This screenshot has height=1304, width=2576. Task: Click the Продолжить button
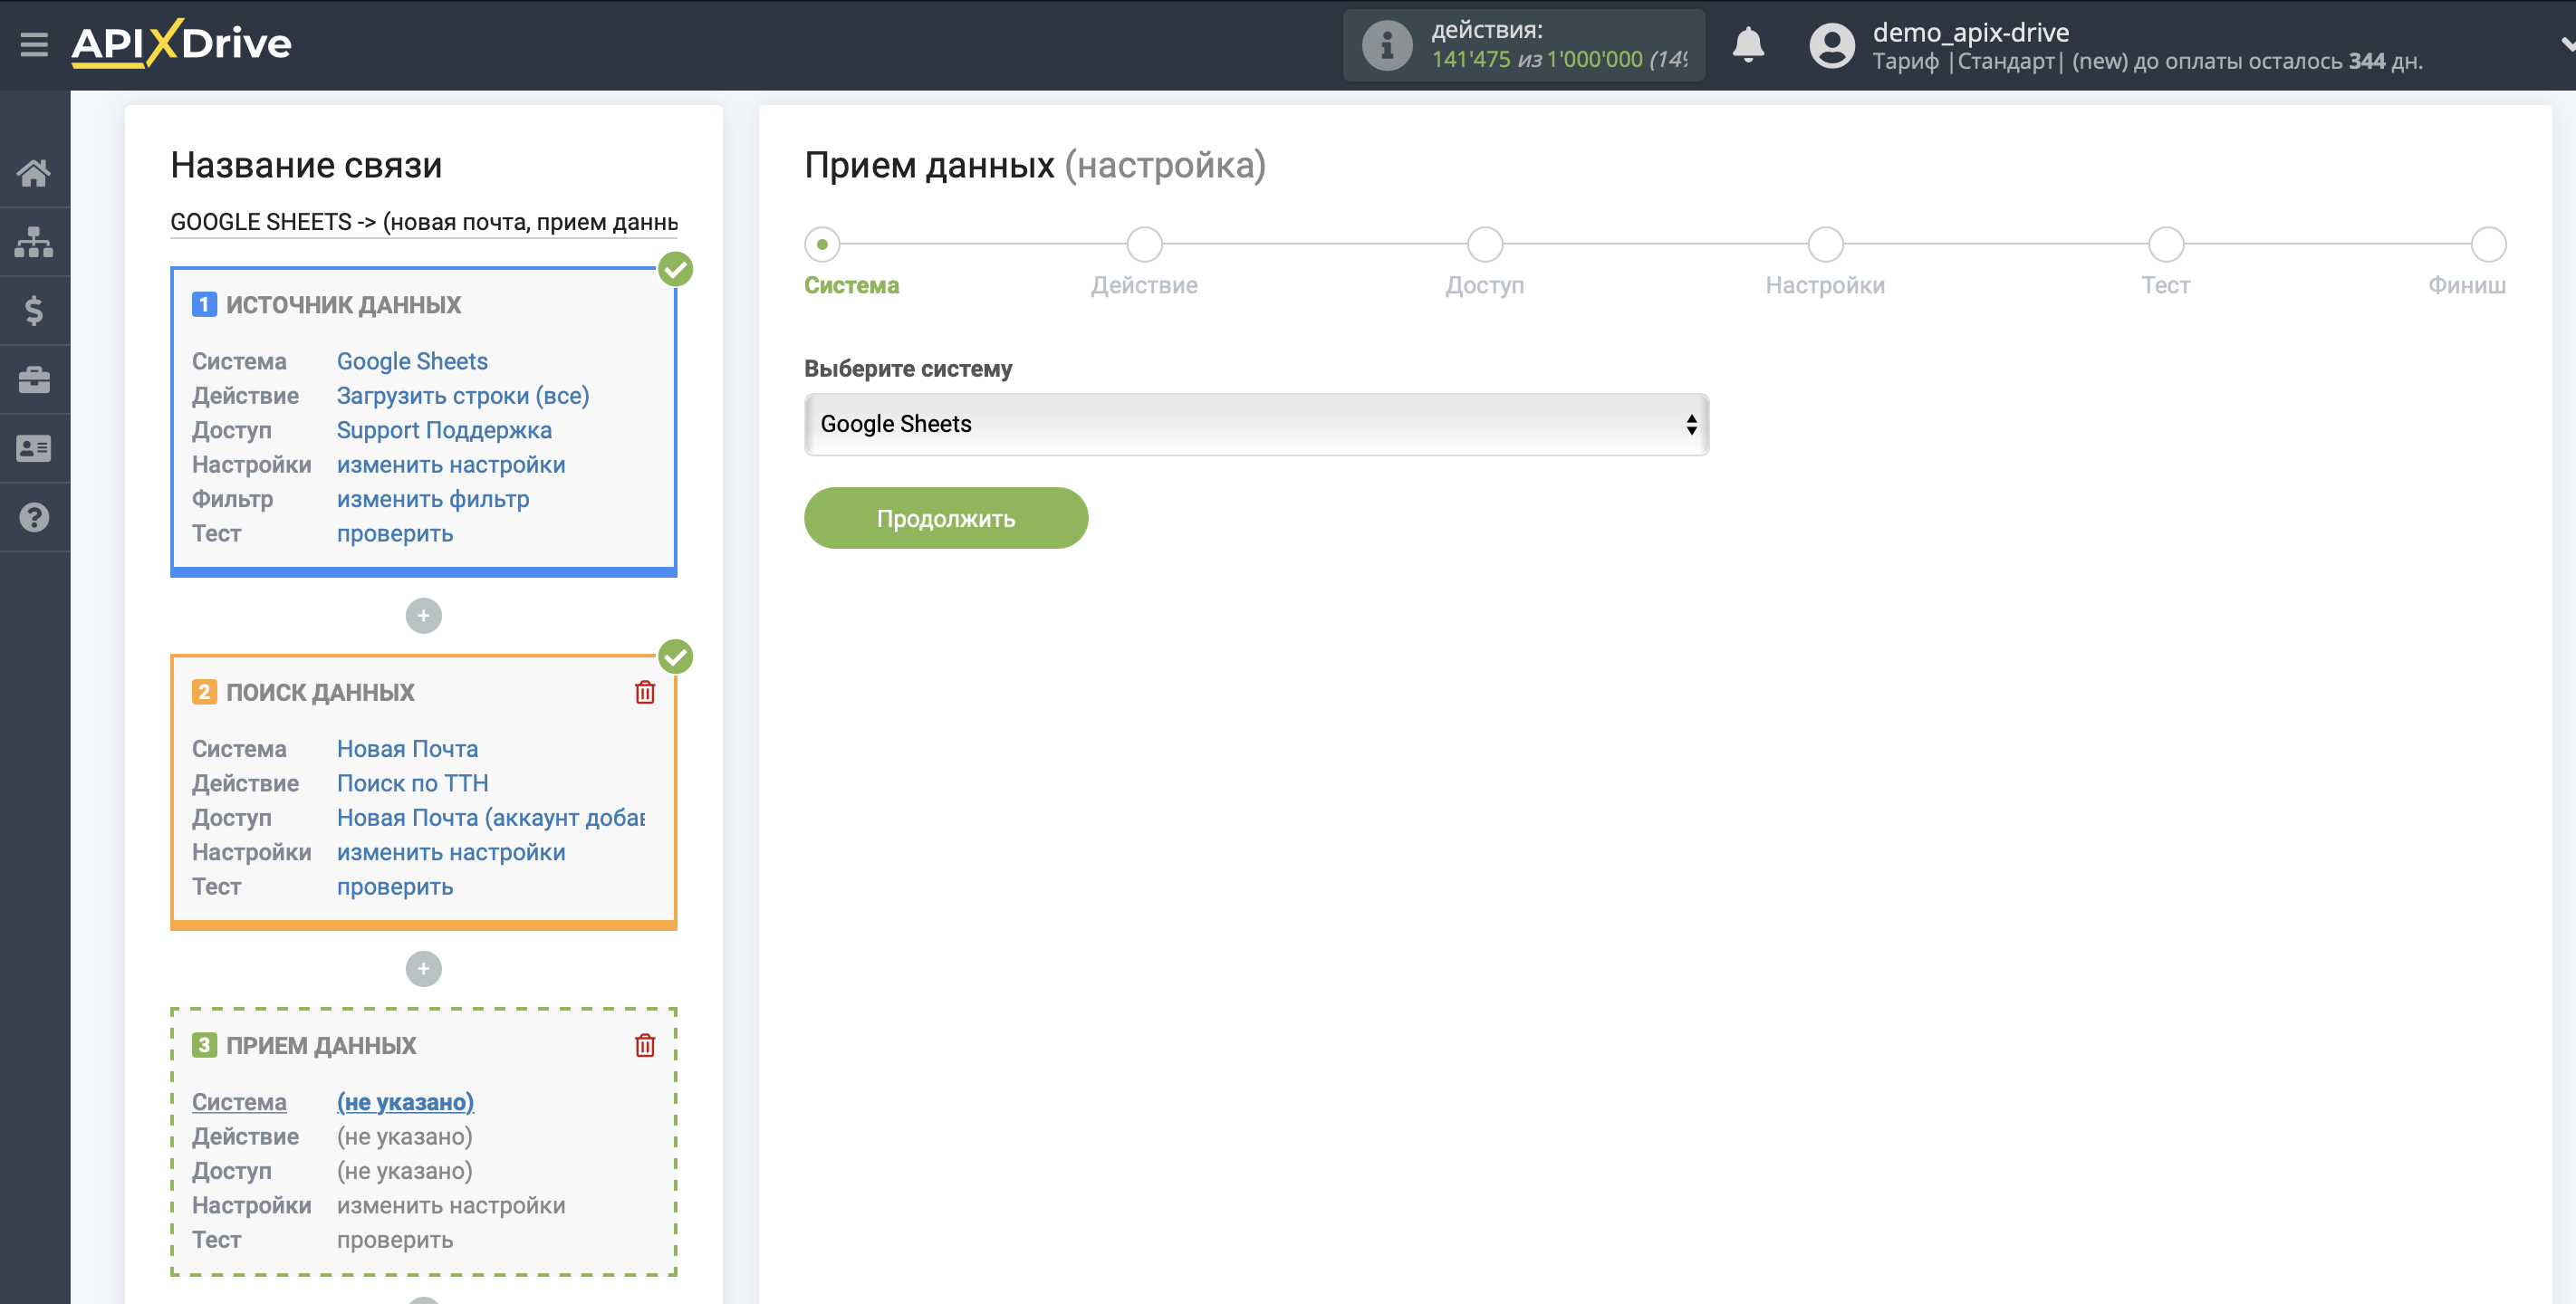point(945,518)
